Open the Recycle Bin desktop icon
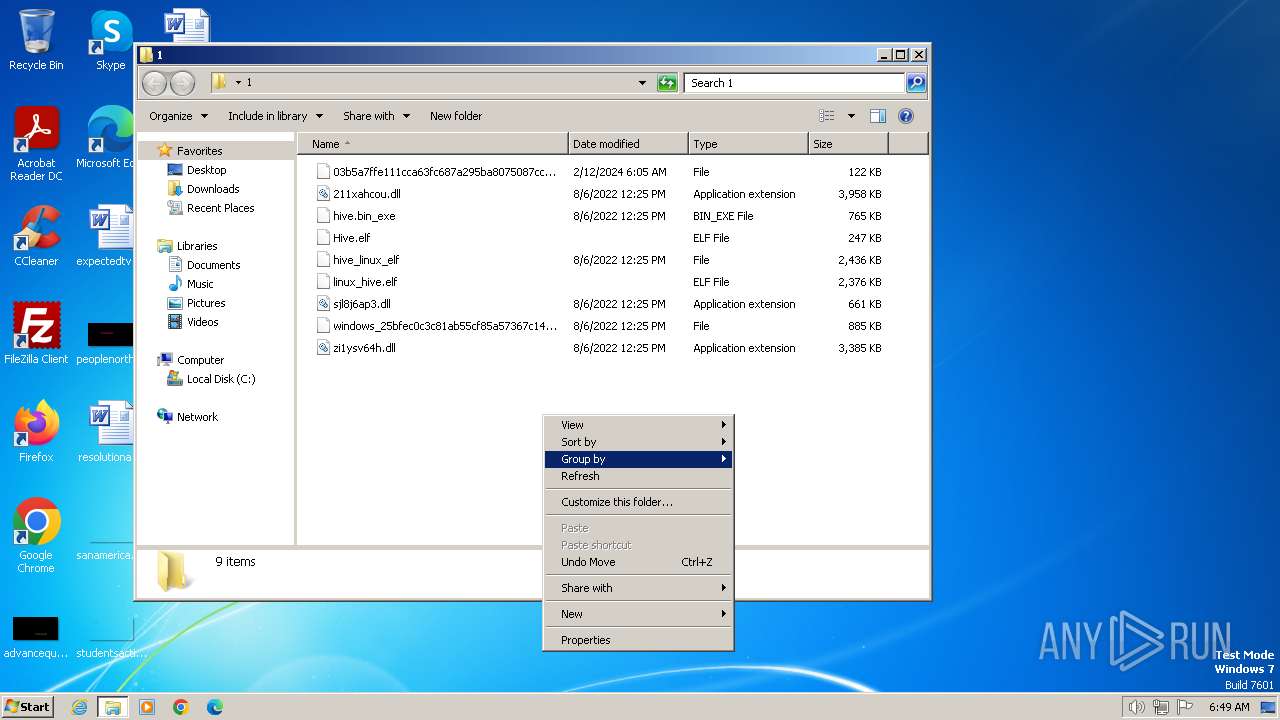 (36, 40)
